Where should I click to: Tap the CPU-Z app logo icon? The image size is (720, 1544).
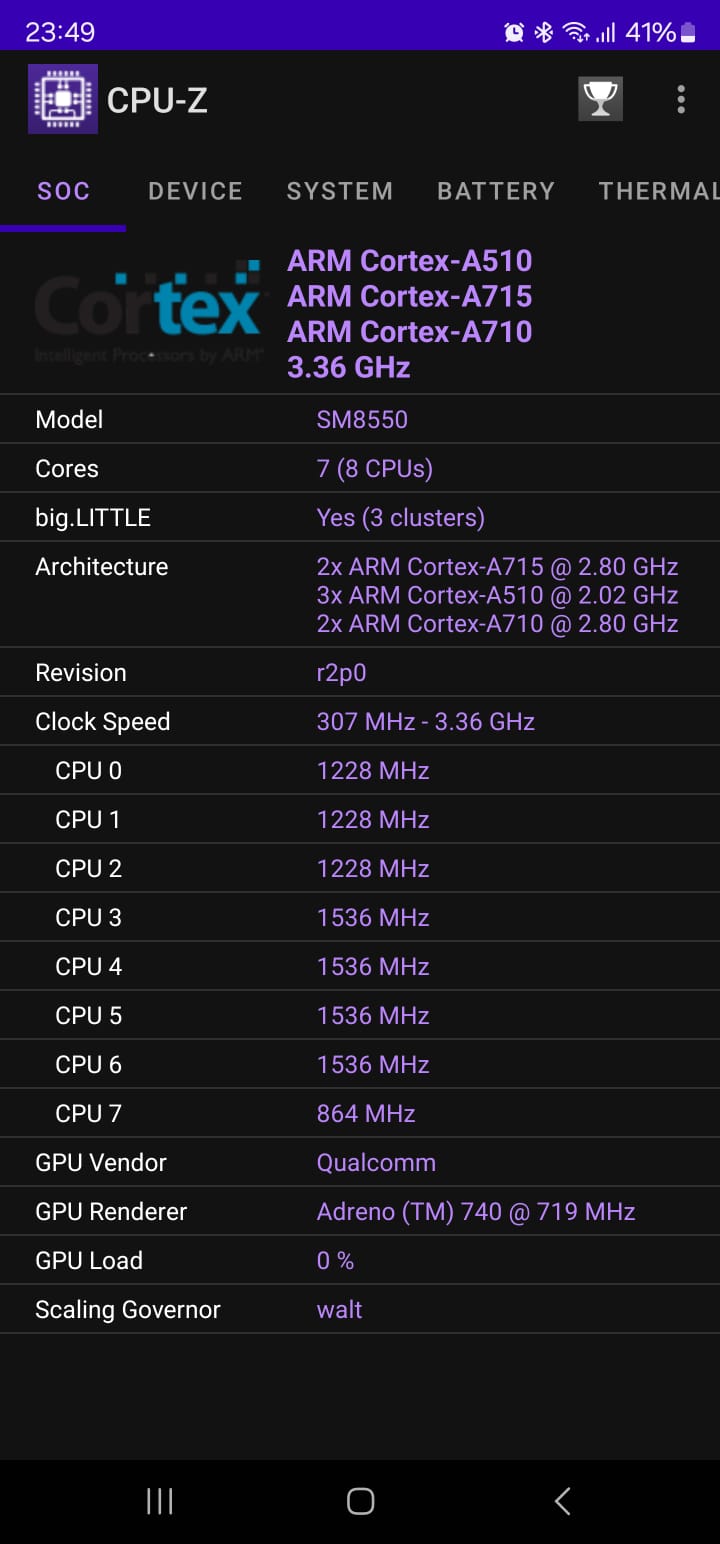63,99
